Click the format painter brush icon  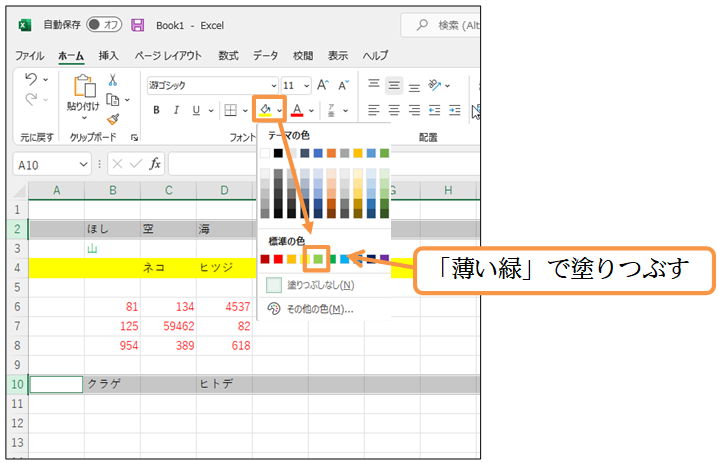pos(113,119)
